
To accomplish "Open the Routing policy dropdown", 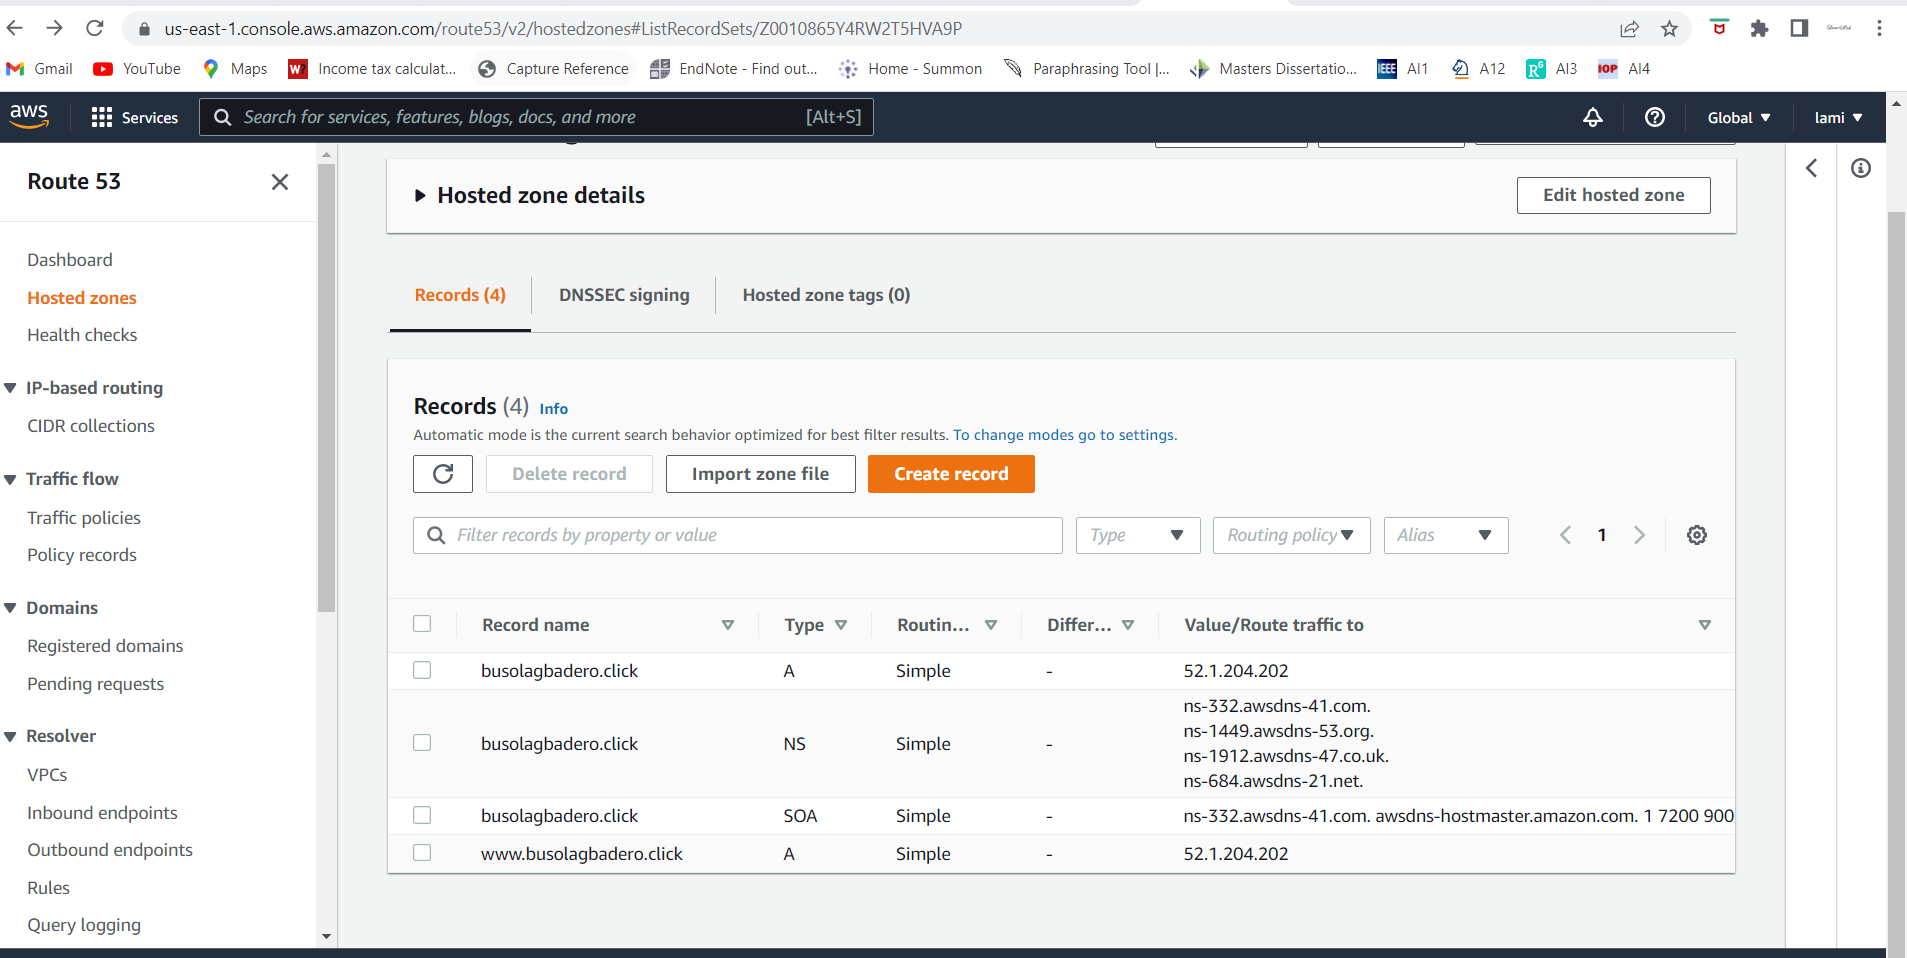I will pyautogui.click(x=1290, y=535).
